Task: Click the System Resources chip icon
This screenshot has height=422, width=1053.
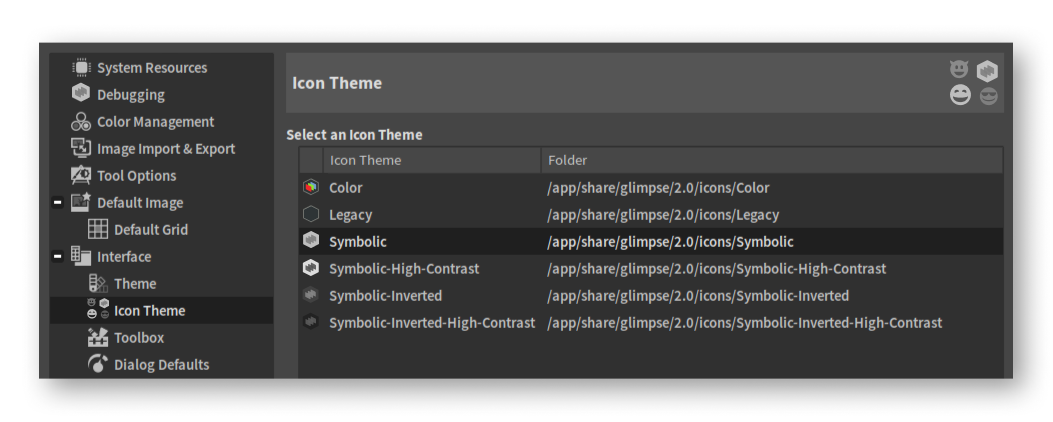Action: tap(81, 67)
